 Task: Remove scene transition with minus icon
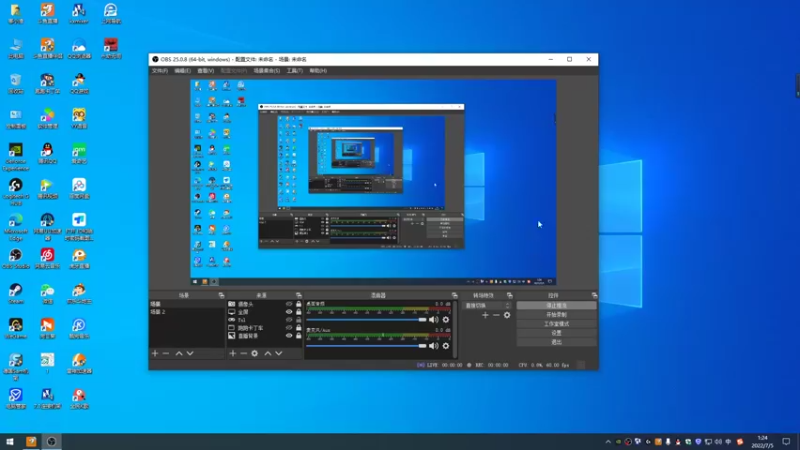tap(496, 315)
